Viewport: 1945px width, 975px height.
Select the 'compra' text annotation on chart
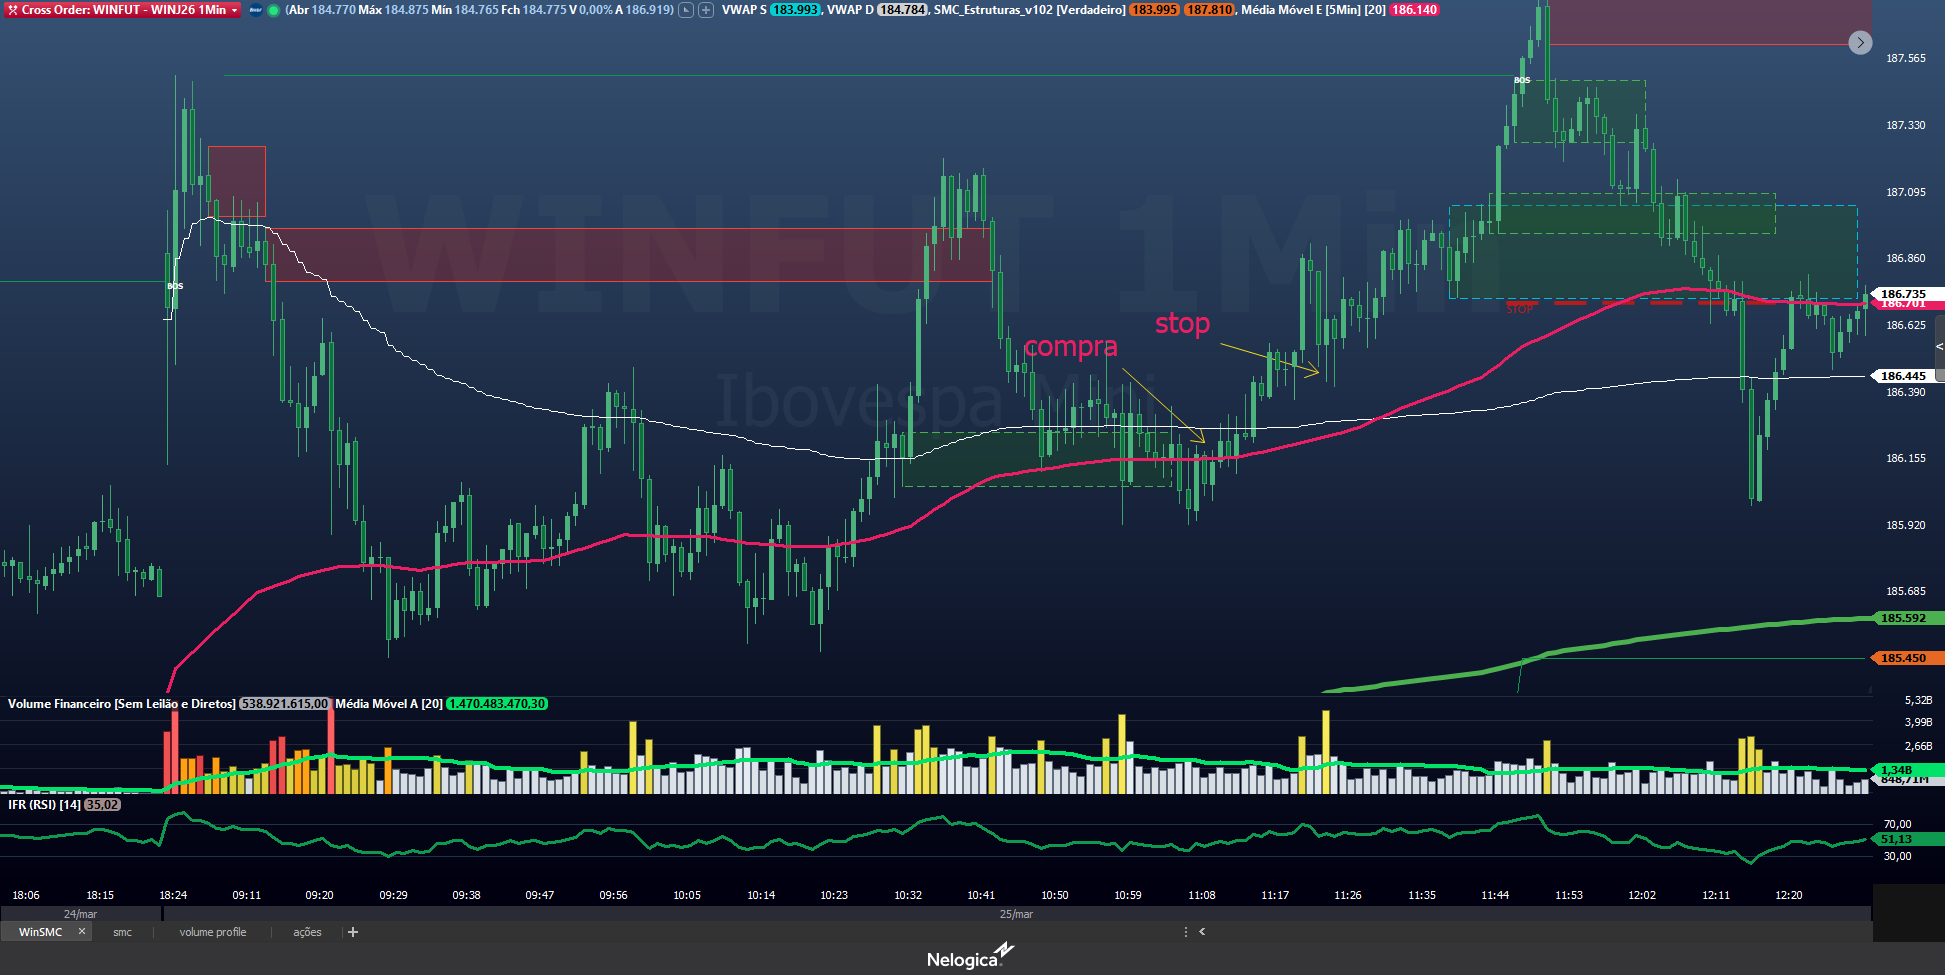pos(1070,347)
